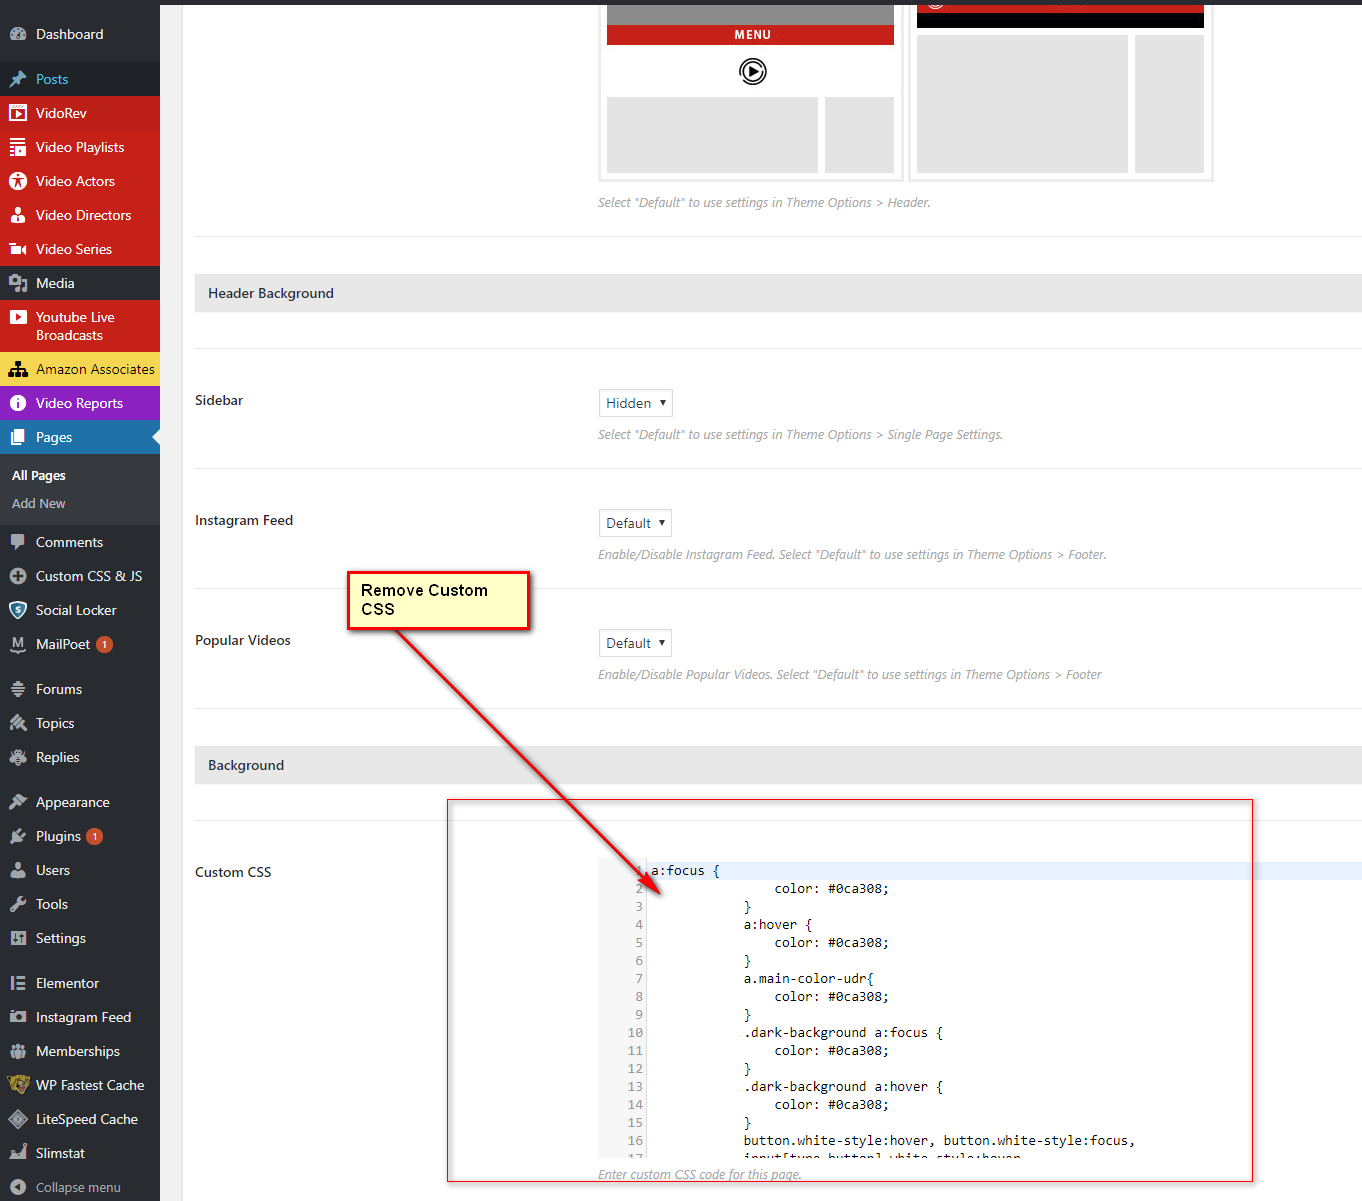
Task: Click the MailPoet M icon
Action: (18, 644)
